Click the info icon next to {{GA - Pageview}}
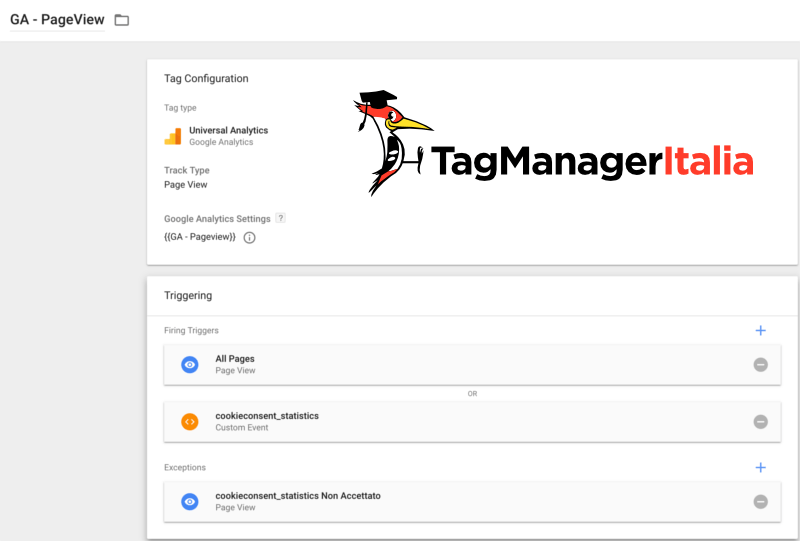The height and width of the screenshot is (560, 800). click(249, 238)
